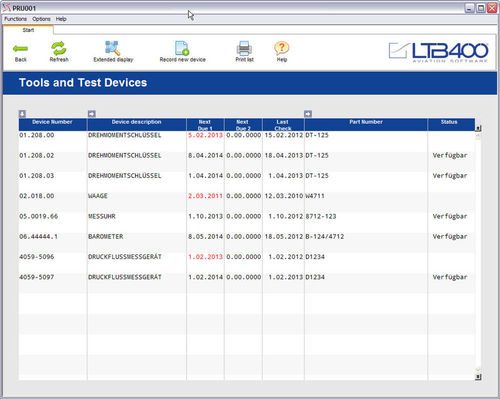
Task: Click part number B-124/4712
Action: coord(325,236)
